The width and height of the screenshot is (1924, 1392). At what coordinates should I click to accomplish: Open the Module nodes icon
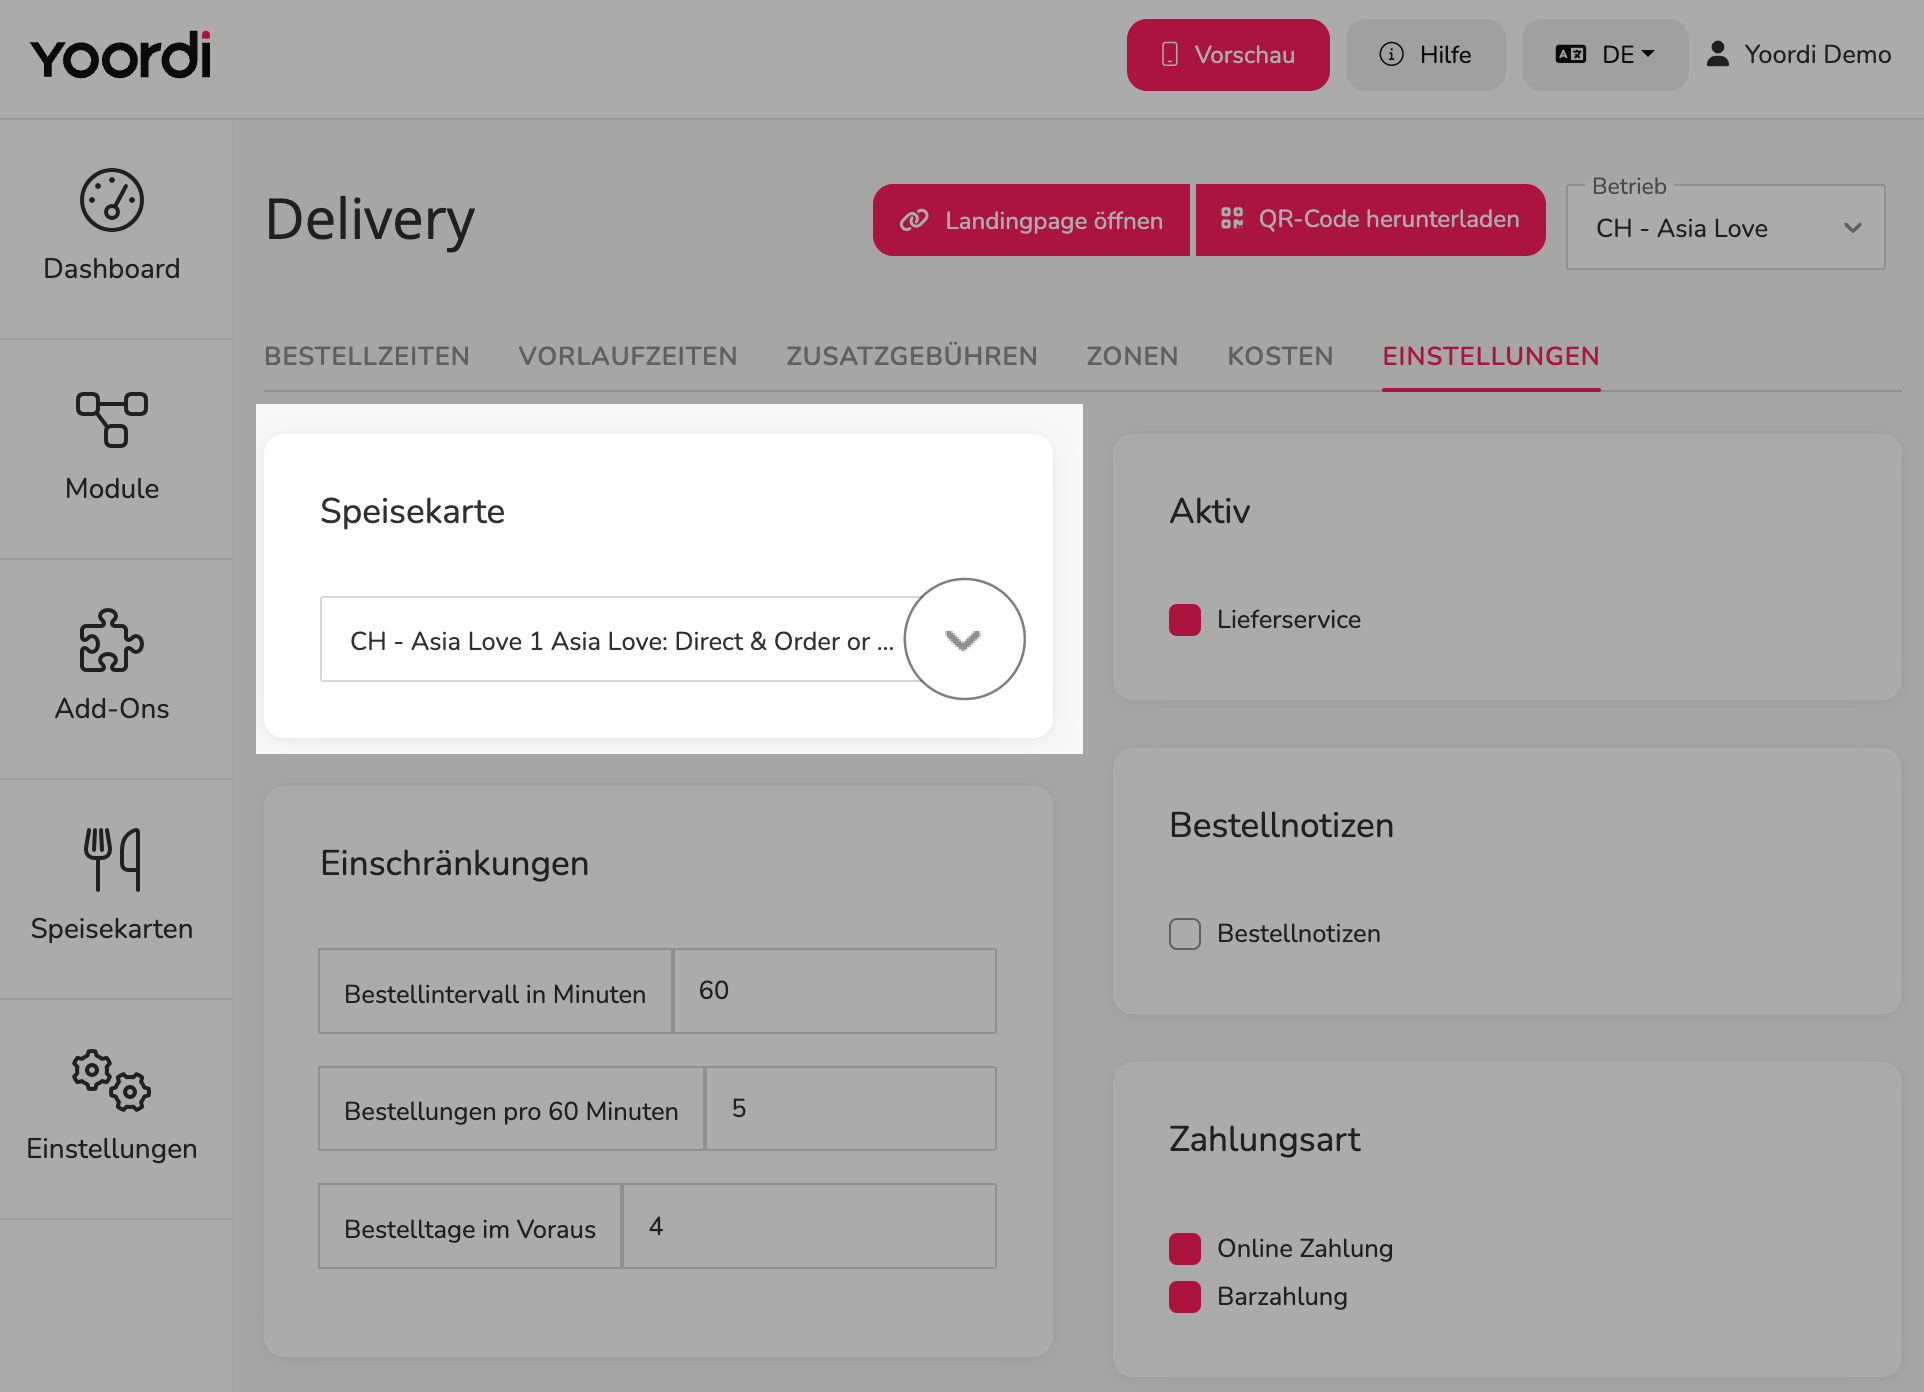point(112,419)
